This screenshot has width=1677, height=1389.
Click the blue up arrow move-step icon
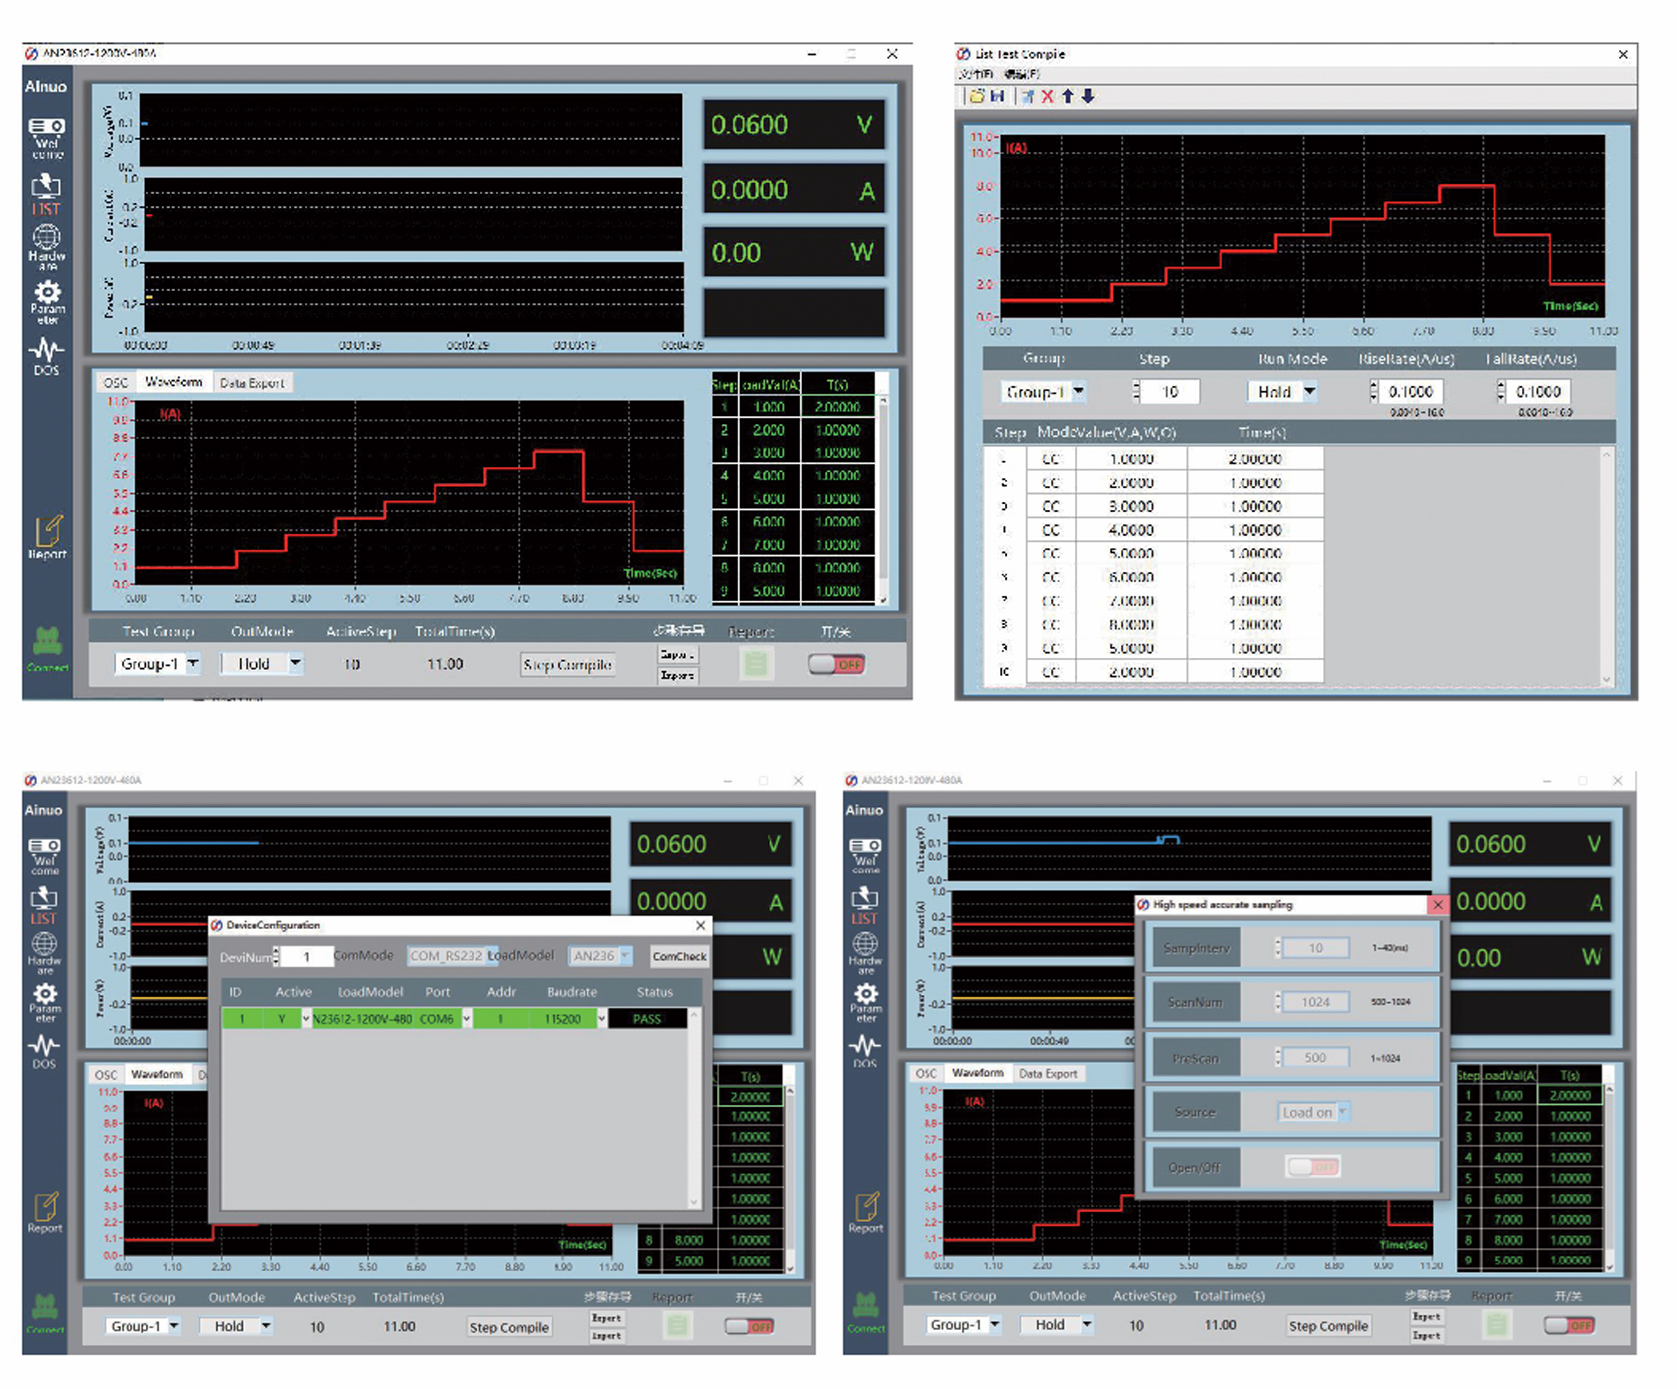tap(1067, 96)
